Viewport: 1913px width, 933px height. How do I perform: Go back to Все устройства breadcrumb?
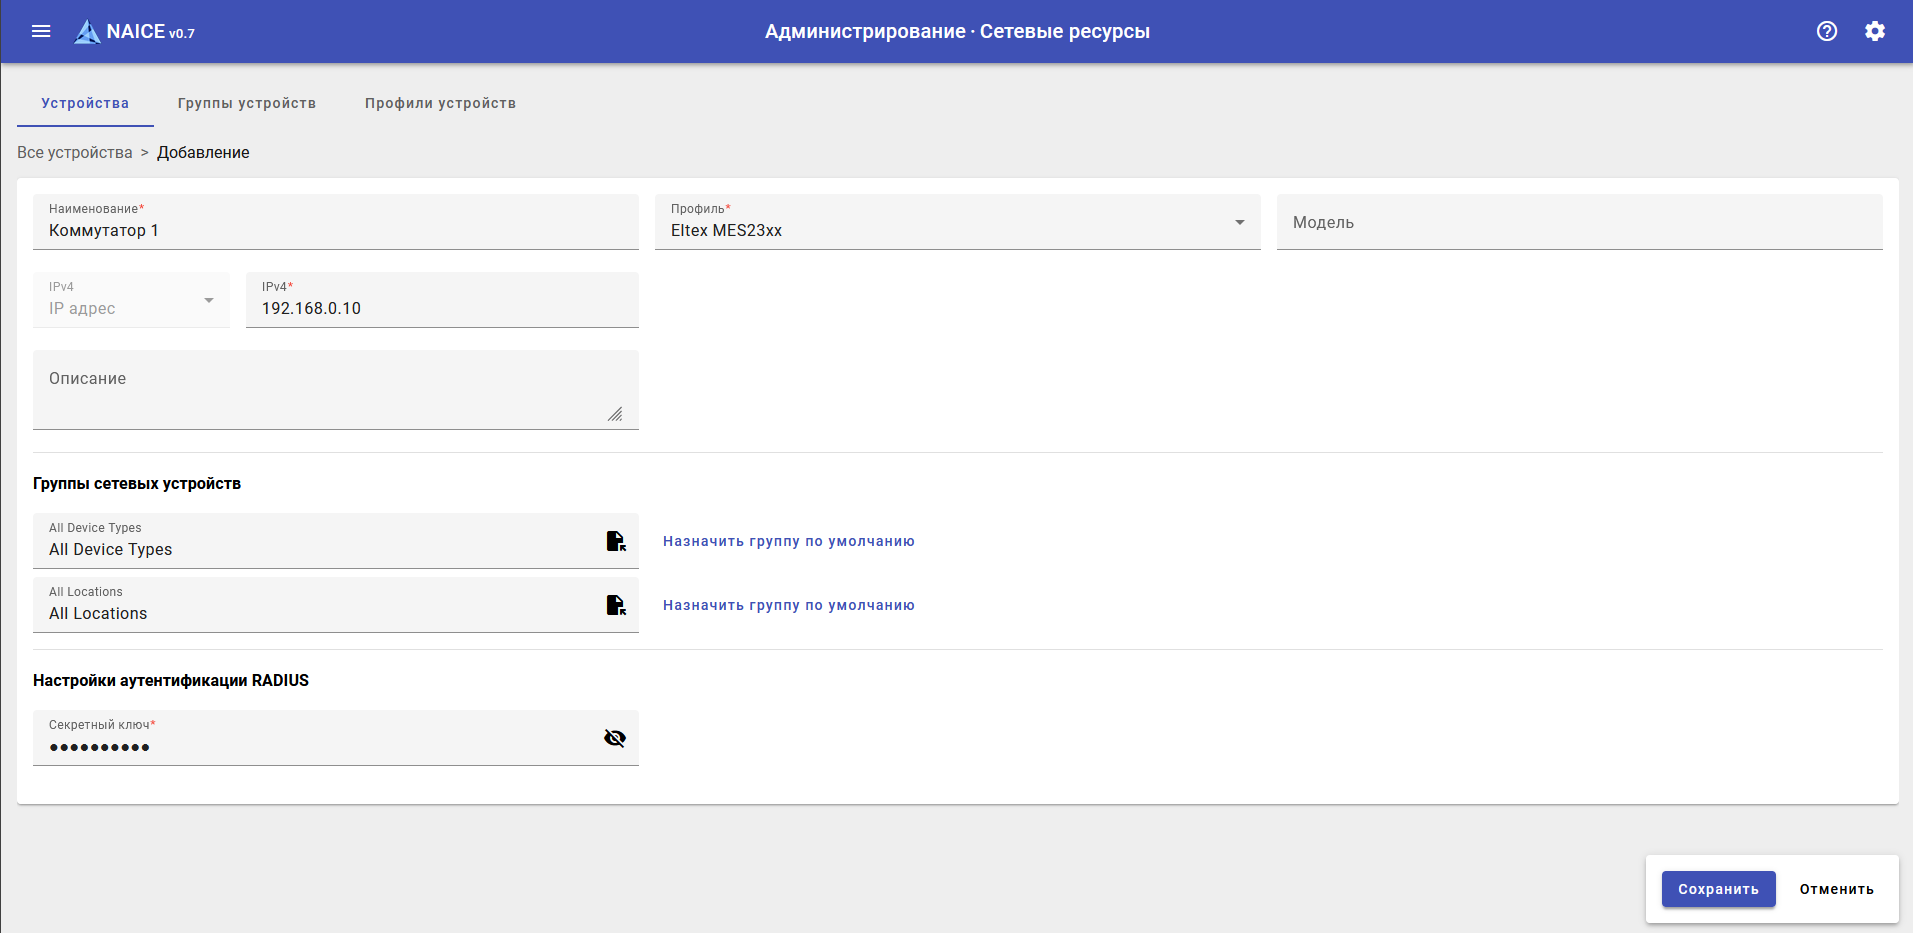tap(75, 152)
